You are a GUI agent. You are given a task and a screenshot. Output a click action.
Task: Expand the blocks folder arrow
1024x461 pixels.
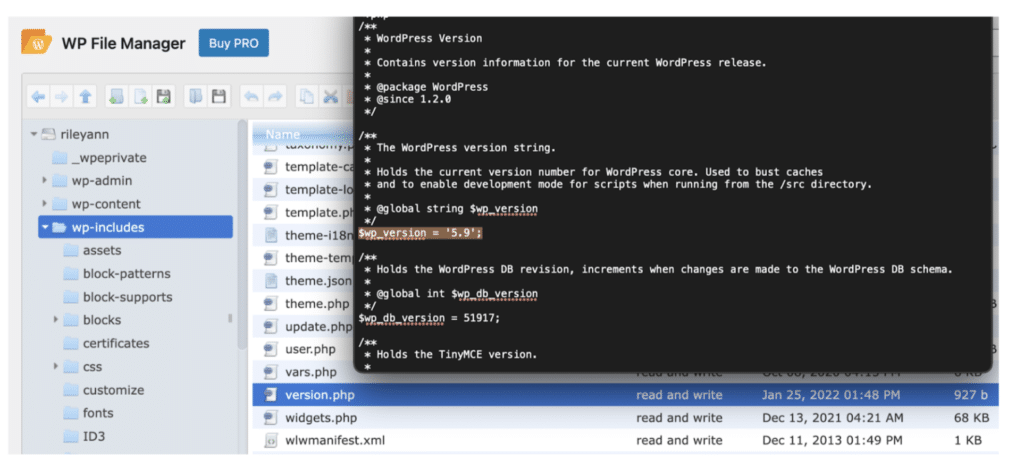(56, 320)
